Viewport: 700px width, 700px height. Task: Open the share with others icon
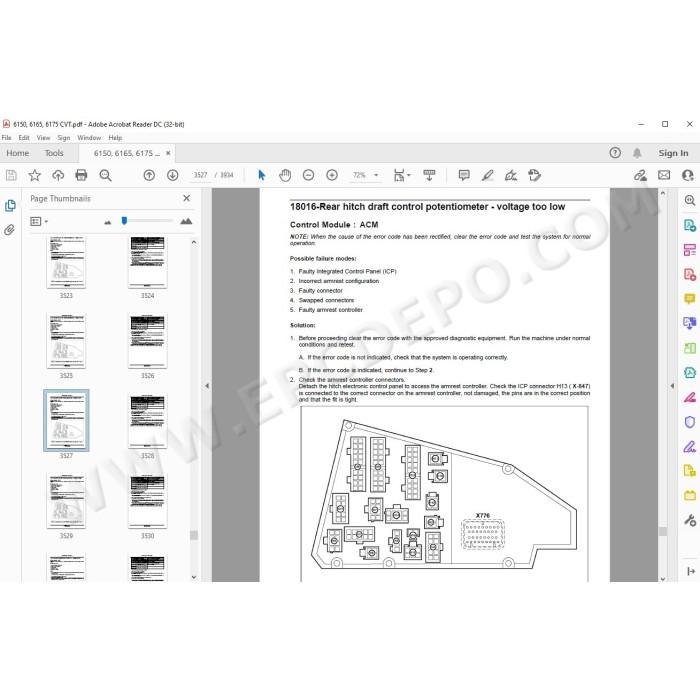688,175
